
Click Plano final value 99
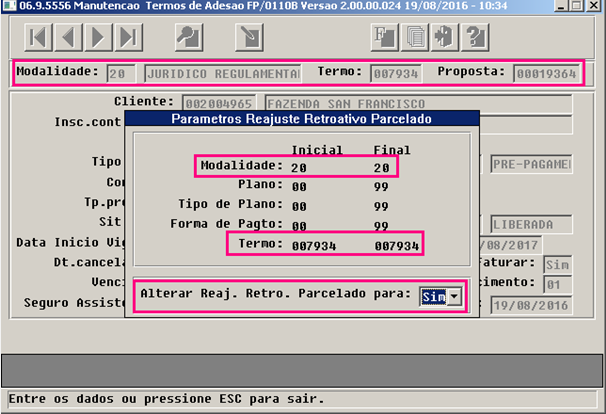click(x=381, y=187)
